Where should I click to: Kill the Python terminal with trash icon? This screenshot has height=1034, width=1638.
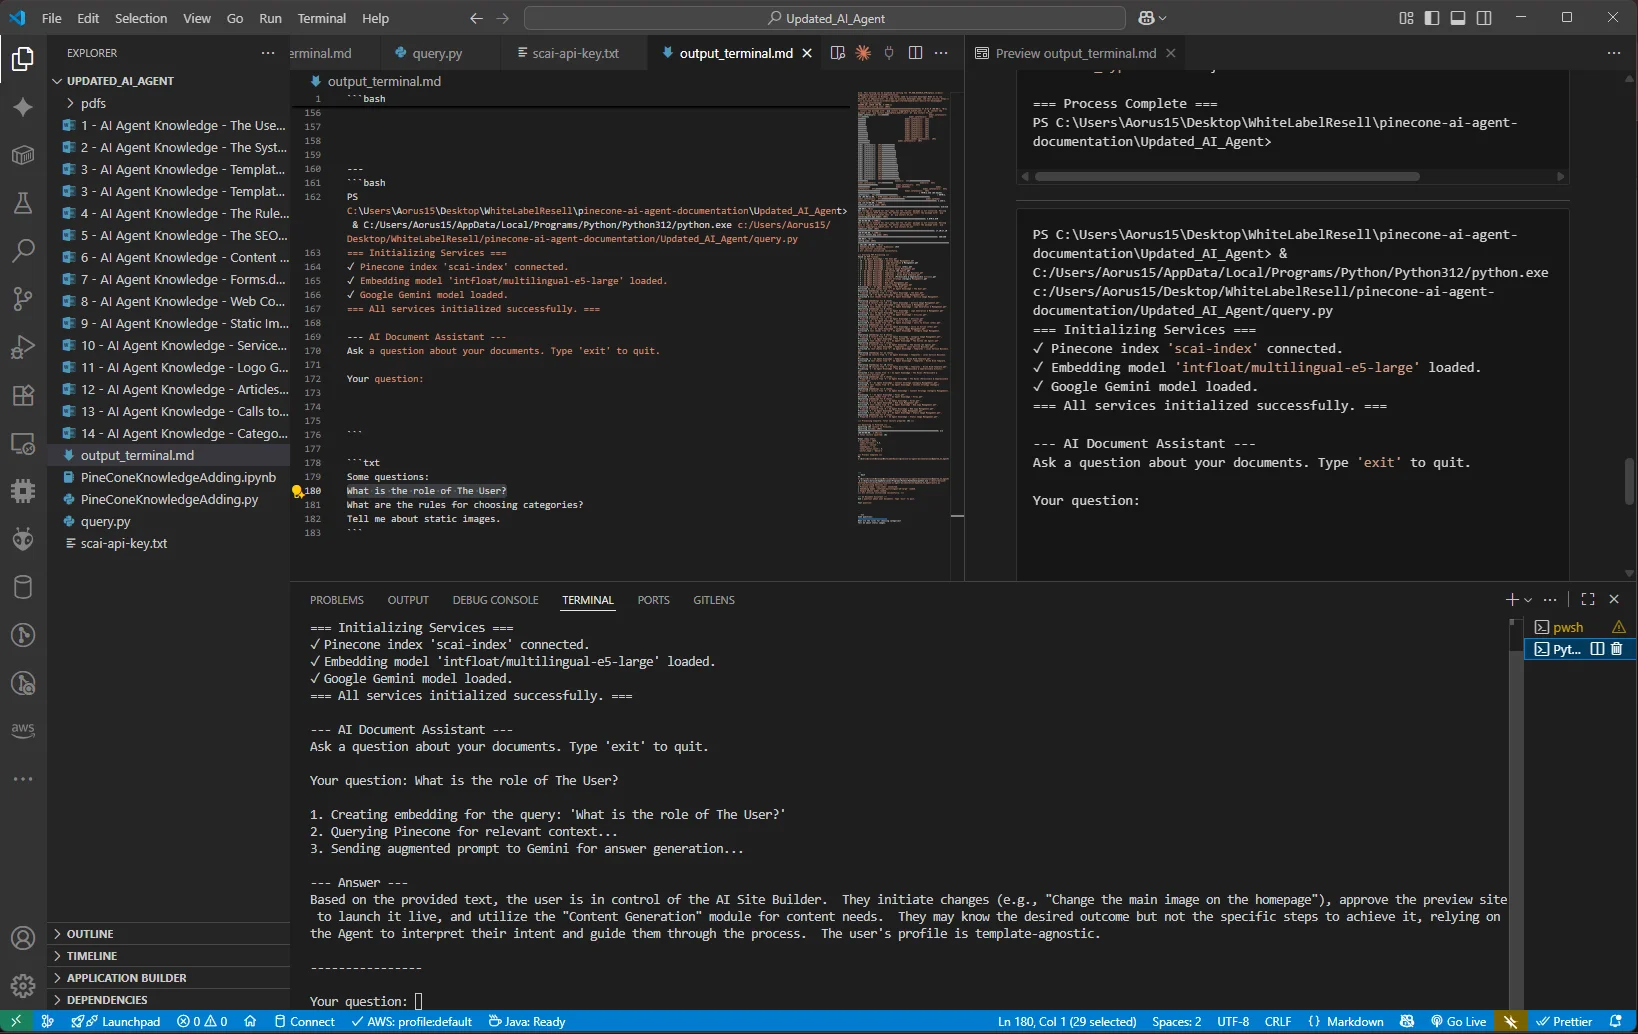[1617, 649]
